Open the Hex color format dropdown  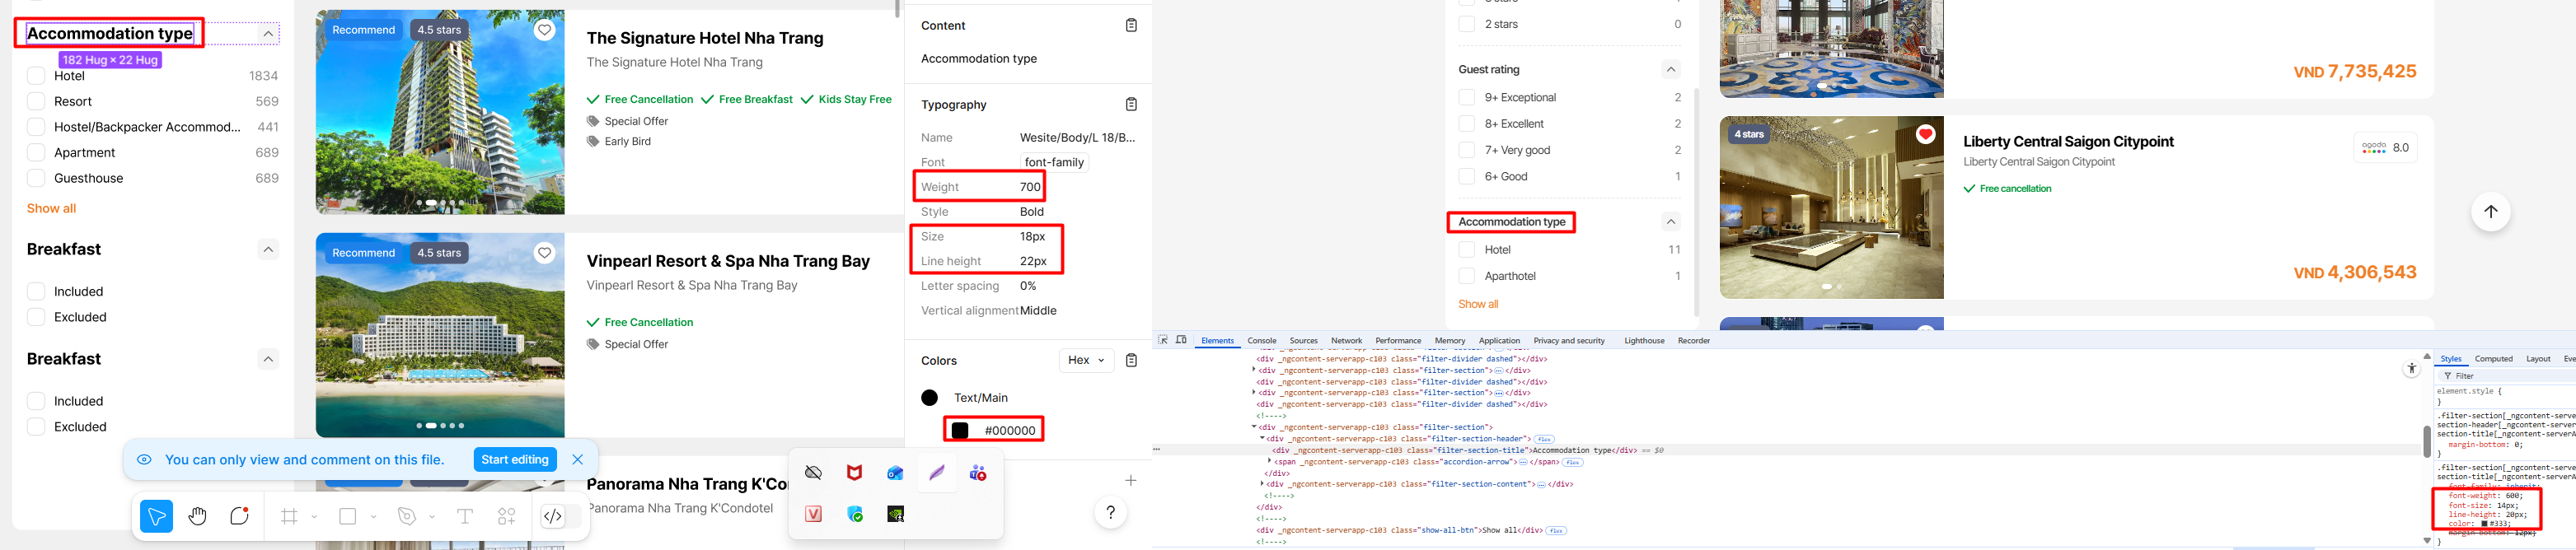click(1086, 360)
